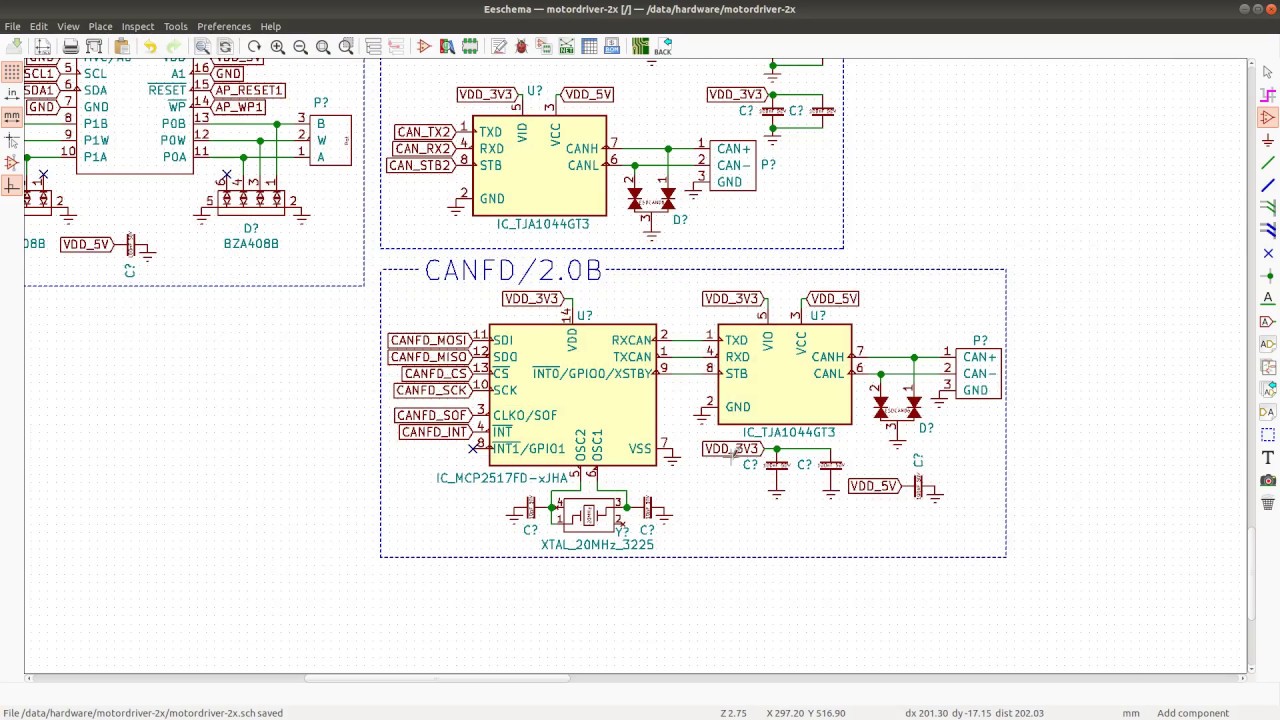The width and height of the screenshot is (1280, 720).
Task: Click the XTAL_20MHz_3225 crystal label
Action: [x=597, y=545]
